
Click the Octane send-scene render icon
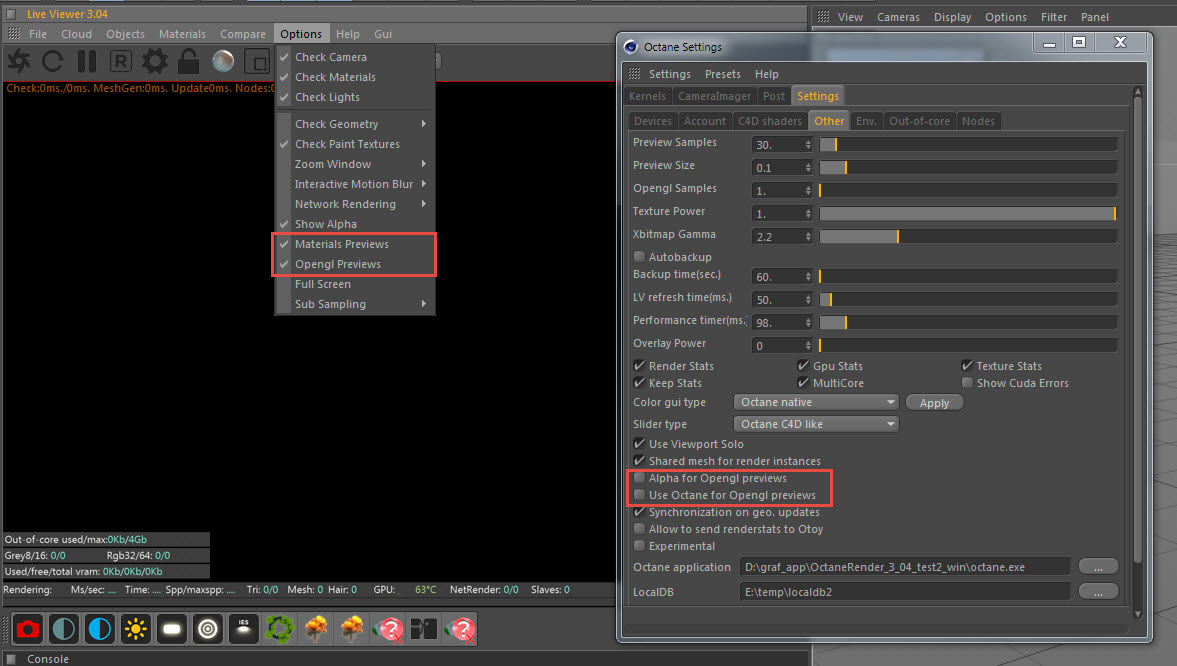(19, 61)
